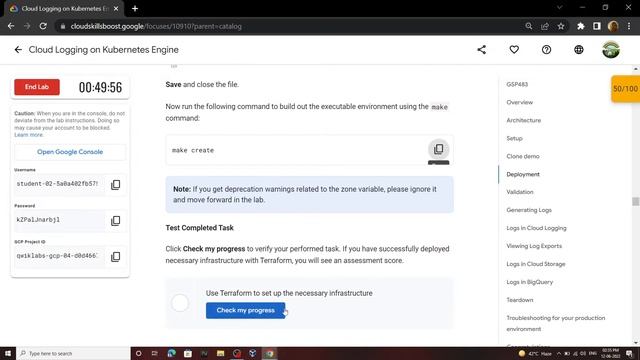This screenshot has height=360, width=640.
Task: Click the share icon in lab header
Action: (x=482, y=50)
